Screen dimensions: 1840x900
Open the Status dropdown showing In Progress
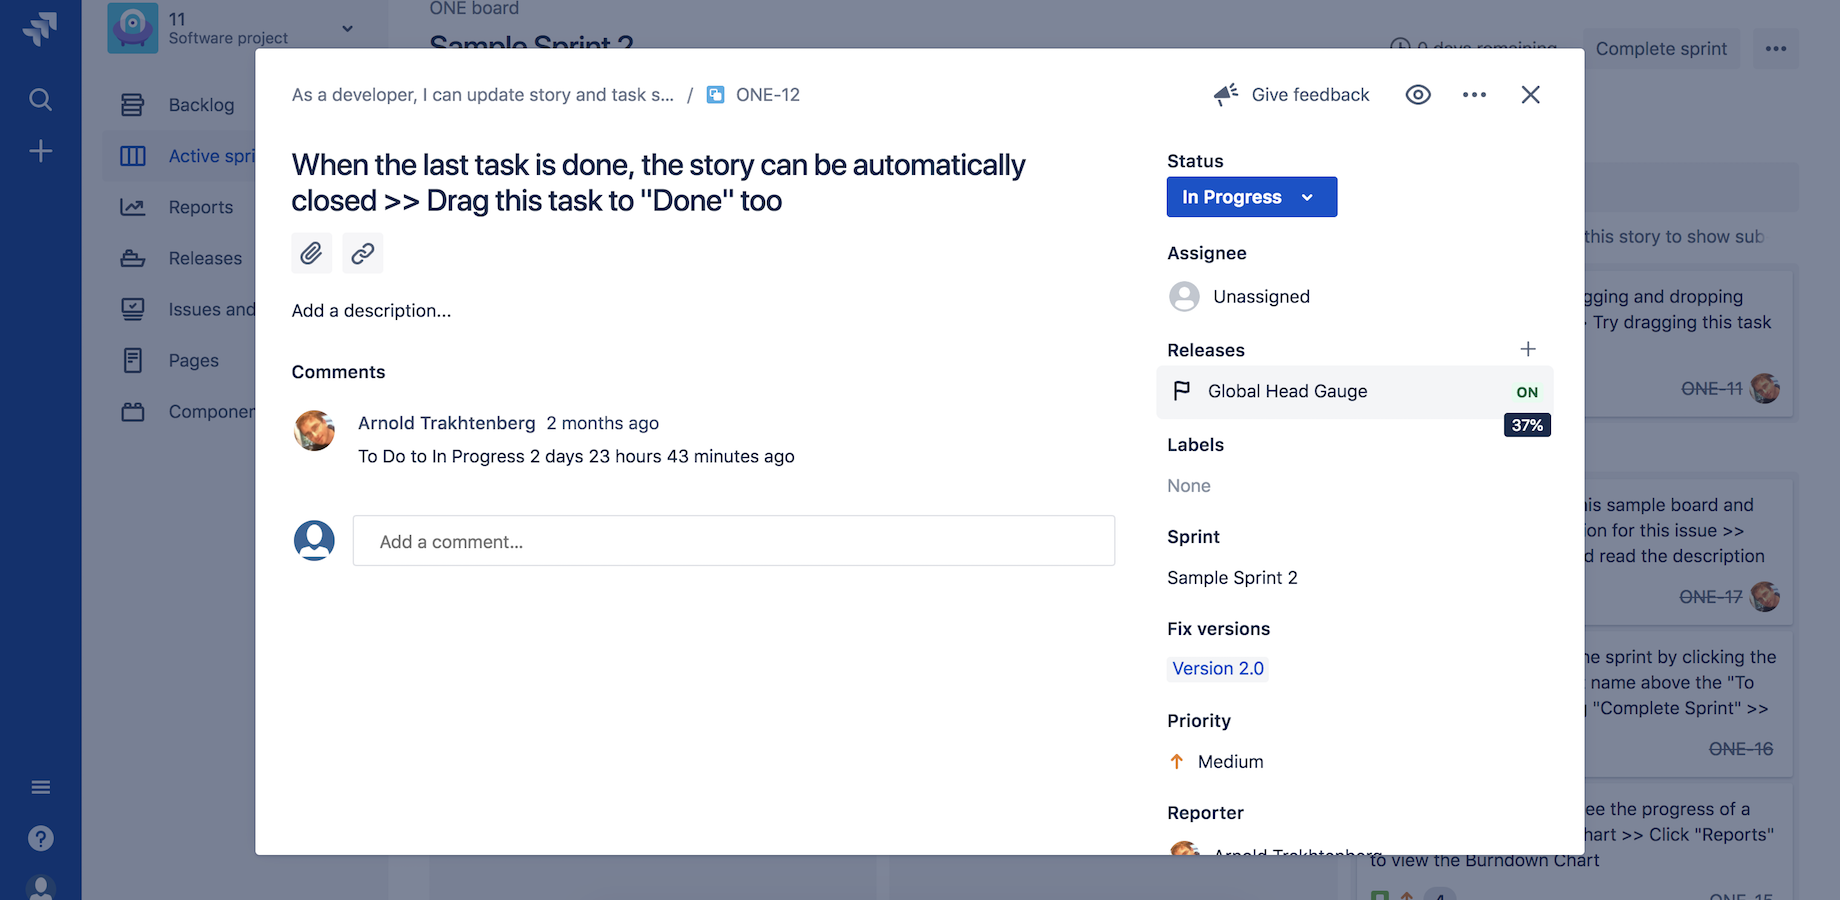pyautogui.click(x=1251, y=197)
